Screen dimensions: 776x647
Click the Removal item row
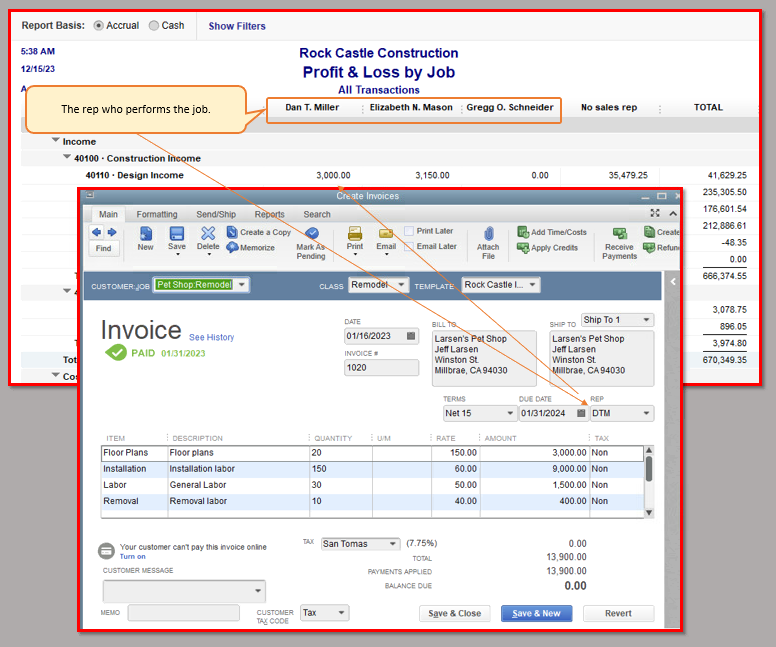pyautogui.click(x=372, y=501)
